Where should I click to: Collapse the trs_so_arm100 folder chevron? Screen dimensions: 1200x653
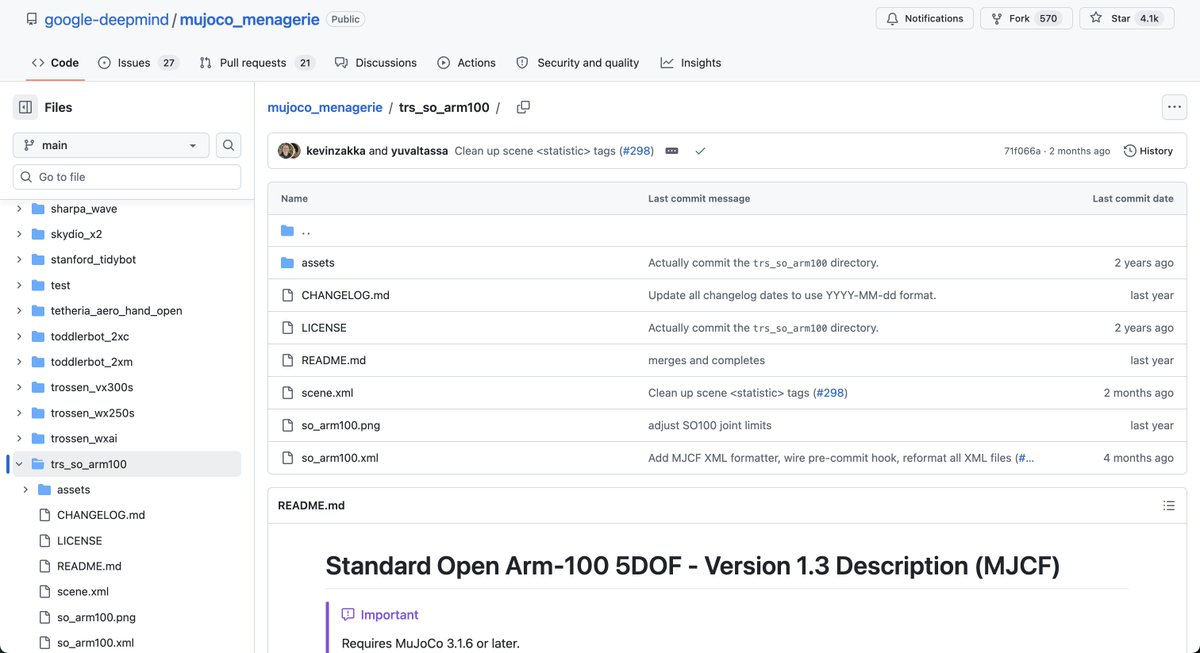click(x=19, y=464)
